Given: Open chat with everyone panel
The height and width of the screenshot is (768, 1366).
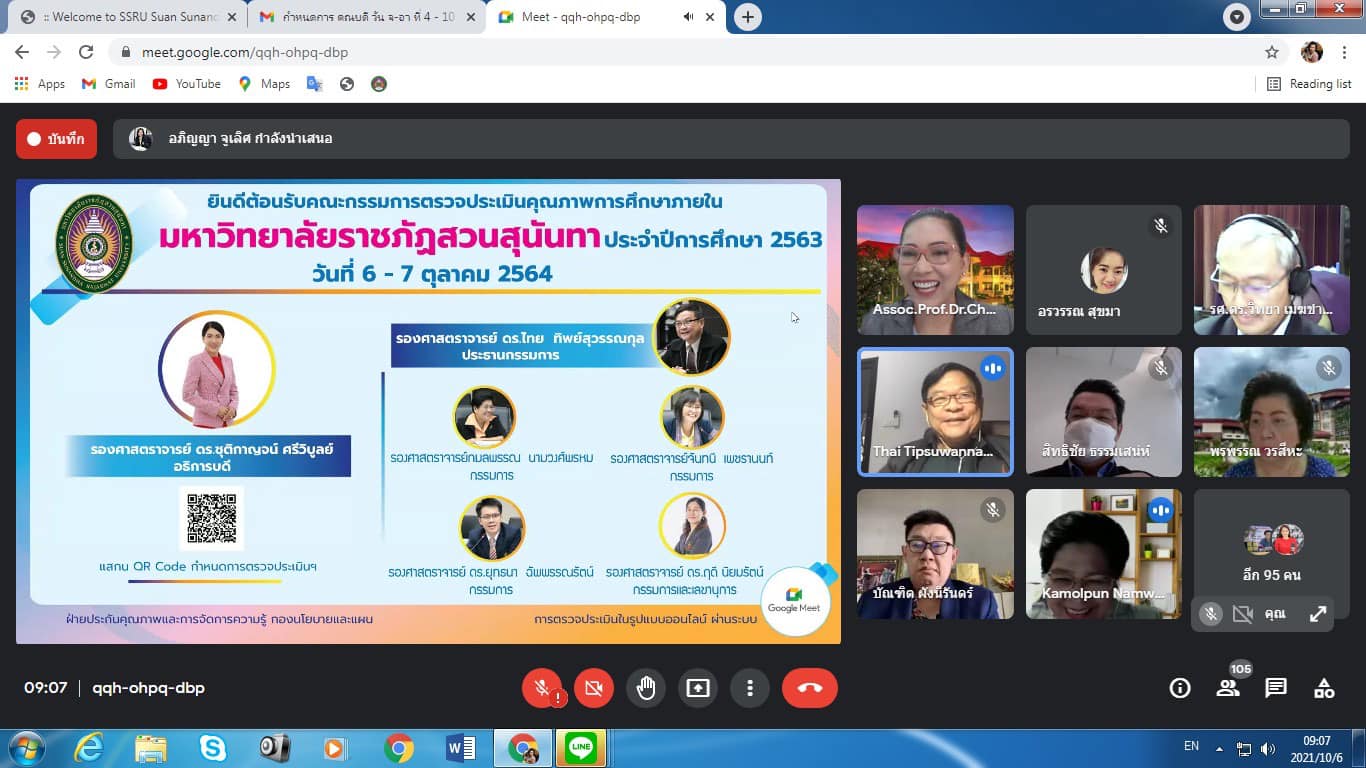Looking at the screenshot, I should [x=1276, y=688].
